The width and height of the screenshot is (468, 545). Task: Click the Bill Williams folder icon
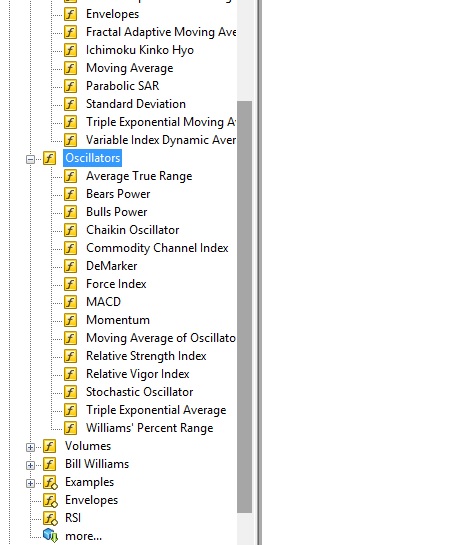tap(49, 464)
